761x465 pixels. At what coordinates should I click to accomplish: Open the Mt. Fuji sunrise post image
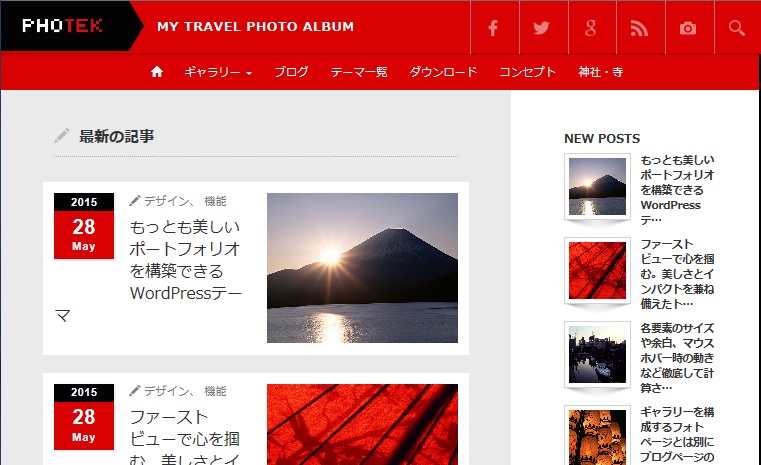[362, 268]
